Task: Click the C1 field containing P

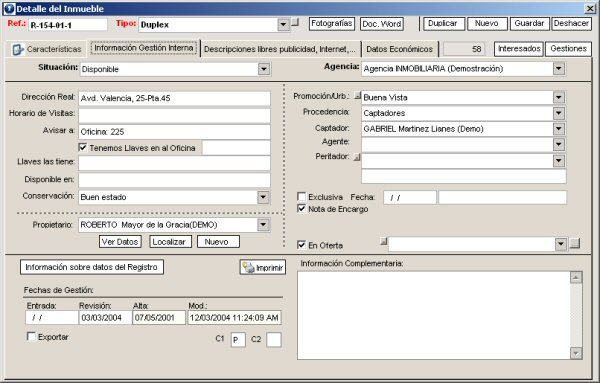Action: pyautogui.click(x=238, y=340)
